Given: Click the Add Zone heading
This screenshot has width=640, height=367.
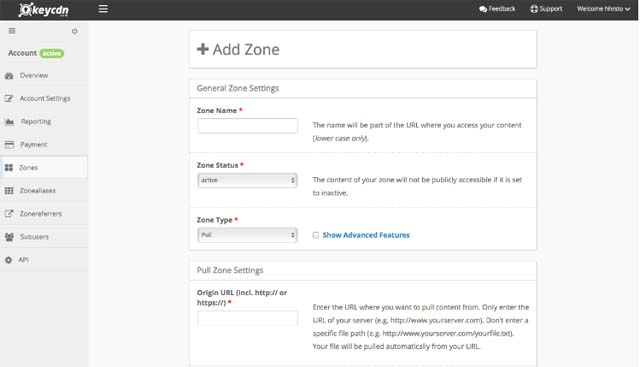Looking at the screenshot, I should (246, 50).
